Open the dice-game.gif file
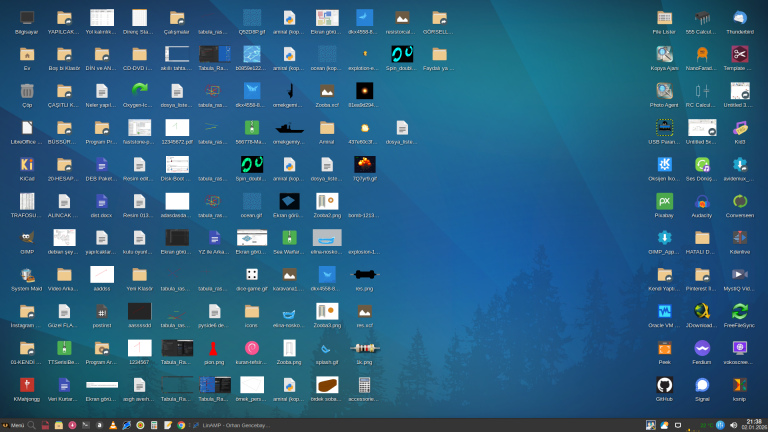 point(252,275)
